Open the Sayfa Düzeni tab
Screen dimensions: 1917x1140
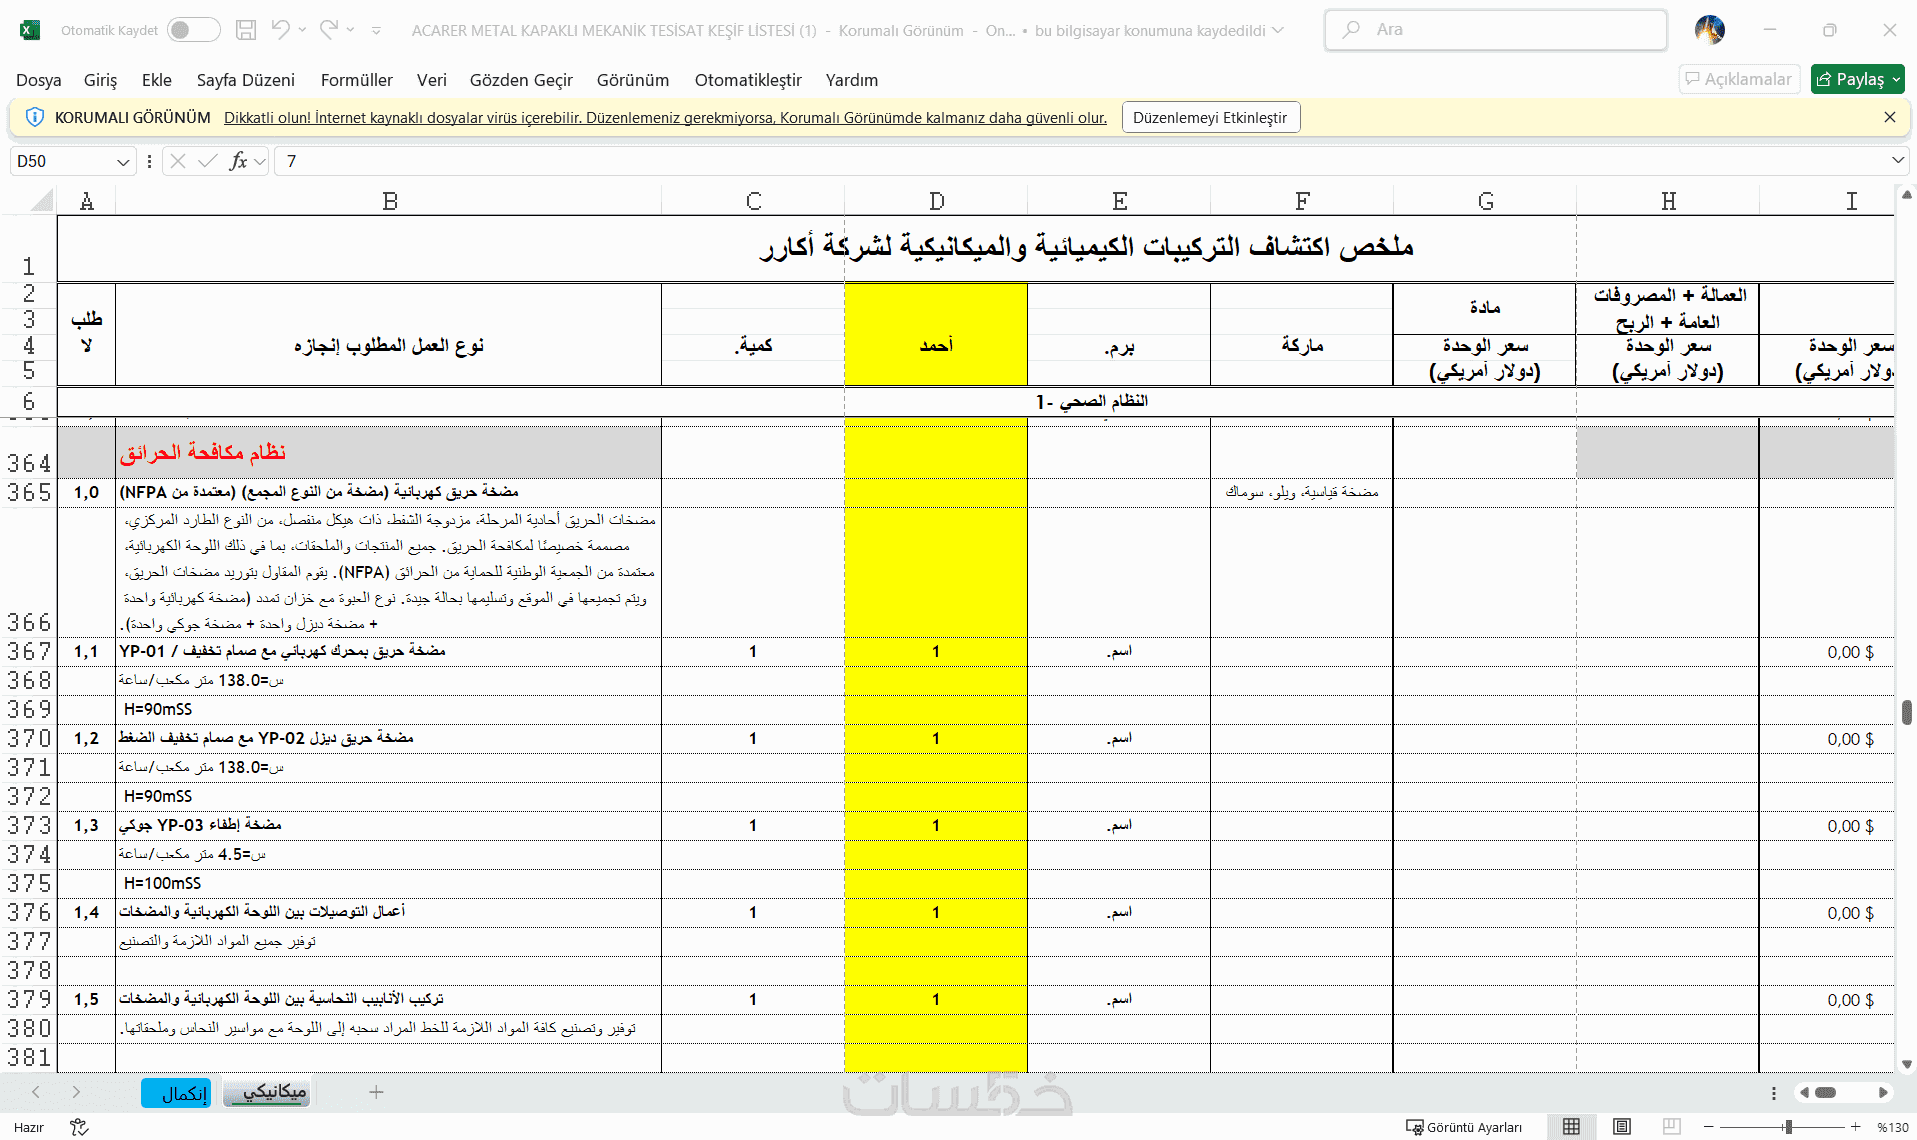tap(246, 80)
